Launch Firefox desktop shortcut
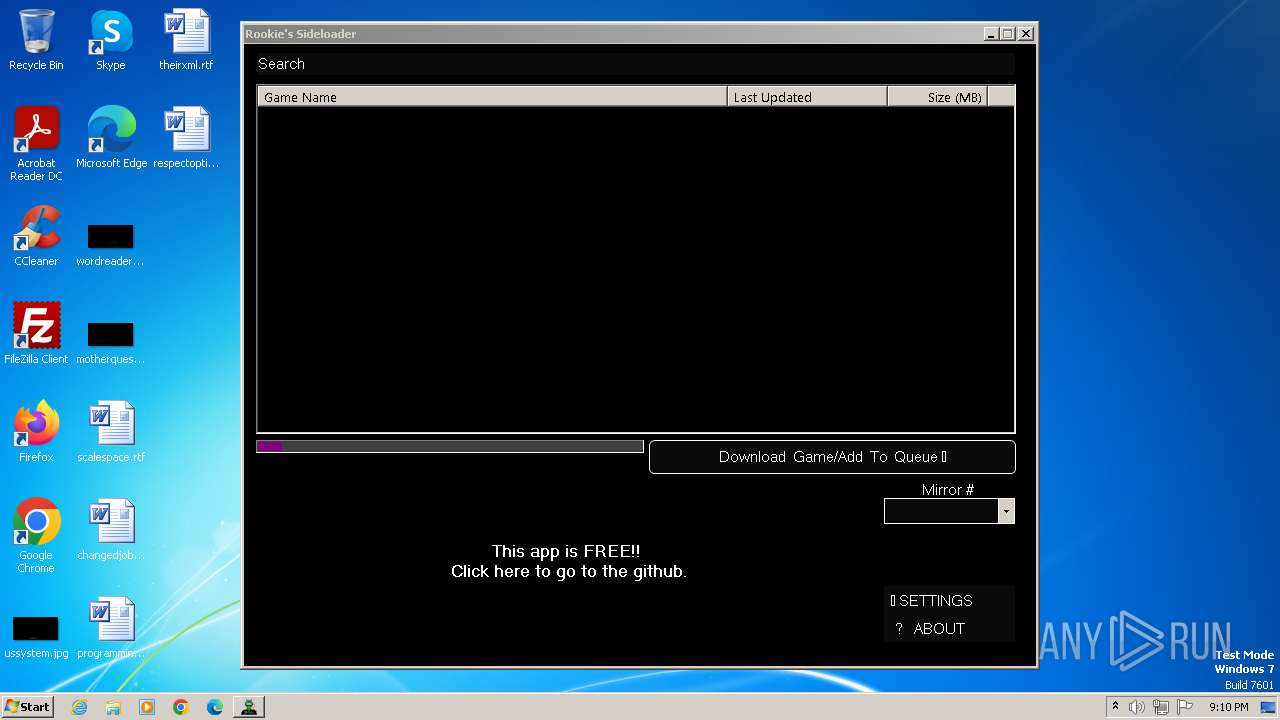 click(x=36, y=431)
